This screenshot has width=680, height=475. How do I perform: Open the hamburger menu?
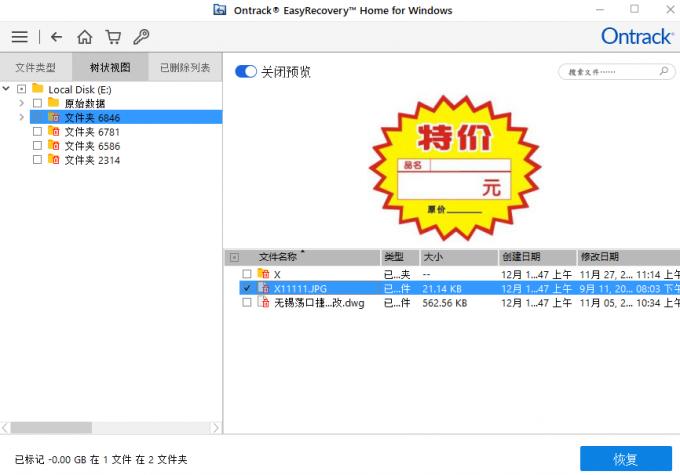20,37
